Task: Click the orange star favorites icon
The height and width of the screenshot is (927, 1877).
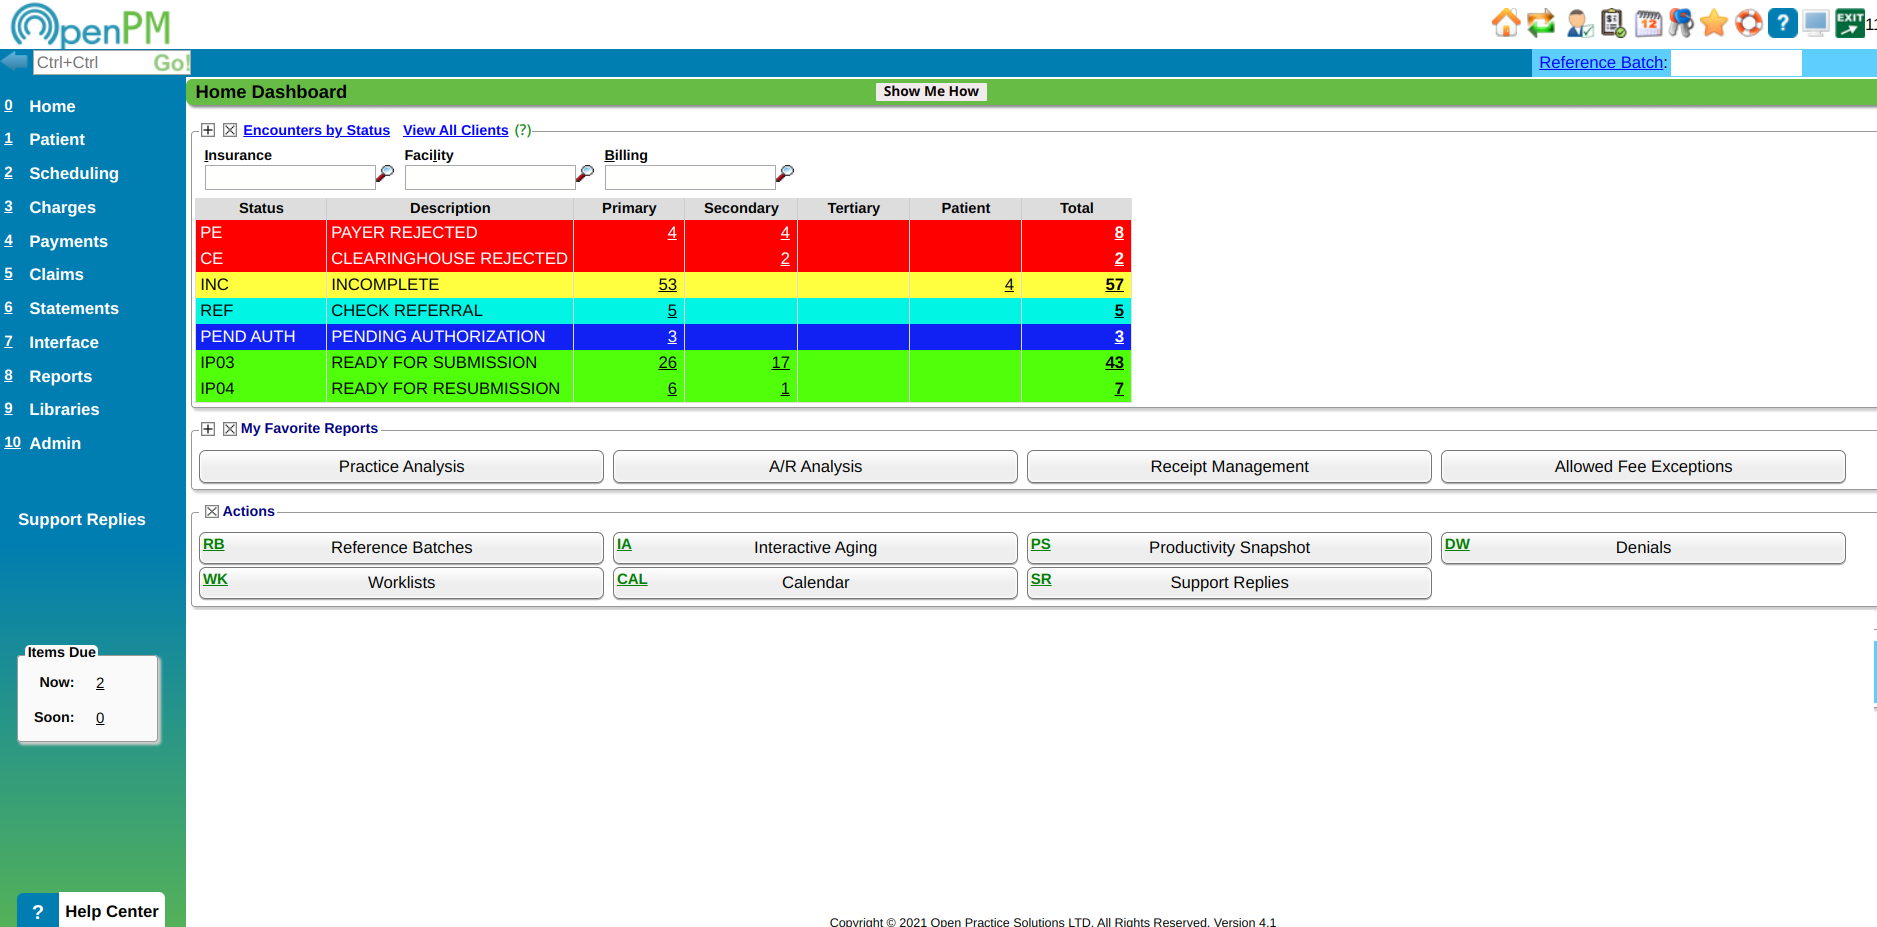Action: [x=1714, y=22]
